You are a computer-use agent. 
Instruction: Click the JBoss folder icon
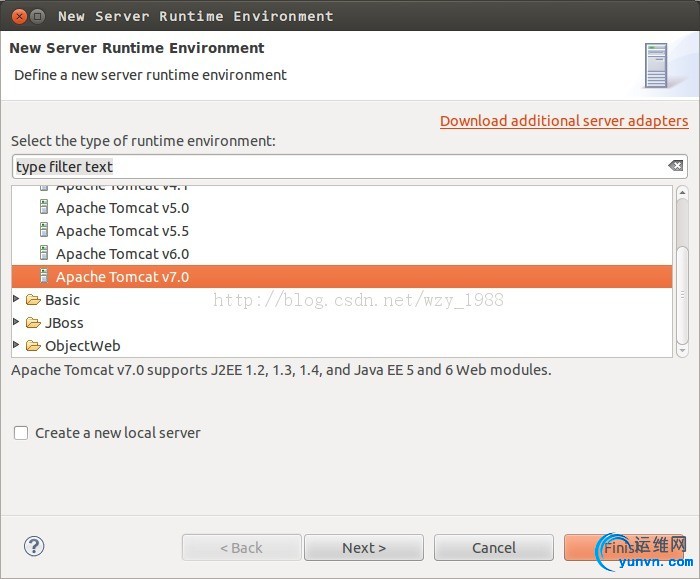(x=33, y=323)
